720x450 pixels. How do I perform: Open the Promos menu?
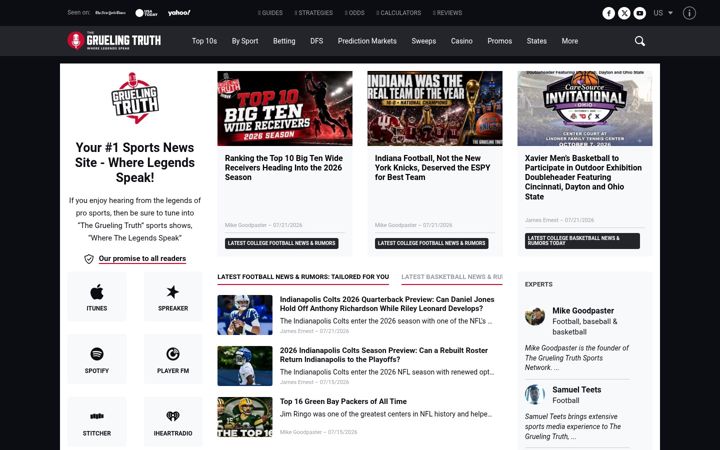[x=500, y=41]
